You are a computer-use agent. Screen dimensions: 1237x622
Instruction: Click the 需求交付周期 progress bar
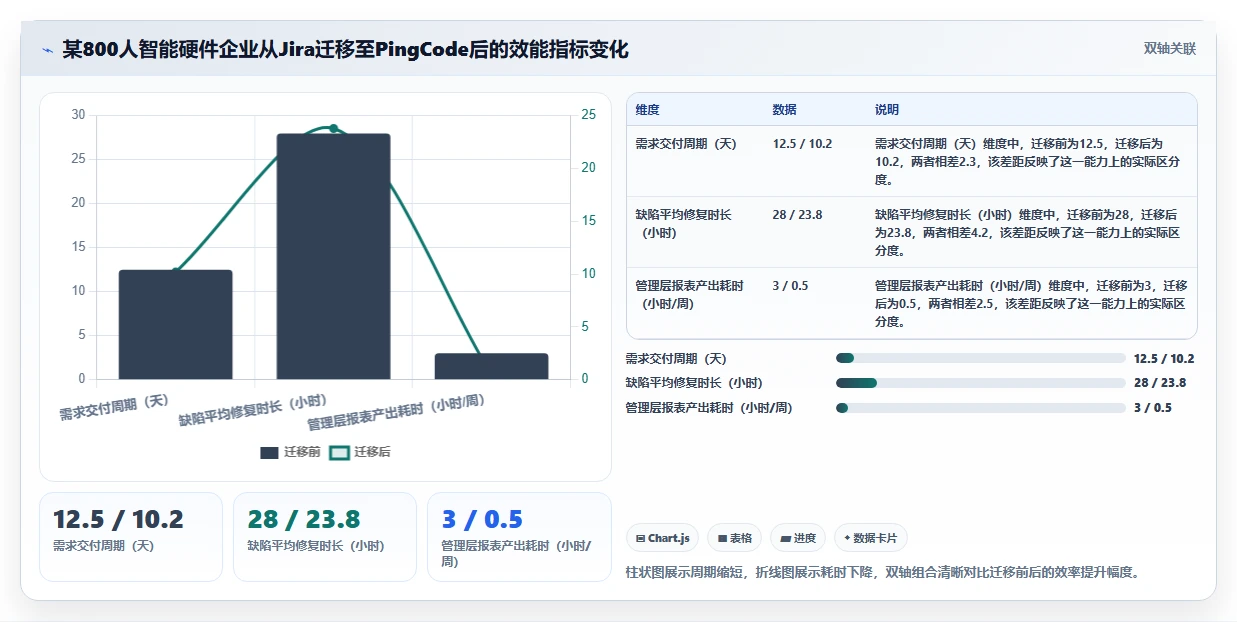pyautogui.click(x=980, y=358)
